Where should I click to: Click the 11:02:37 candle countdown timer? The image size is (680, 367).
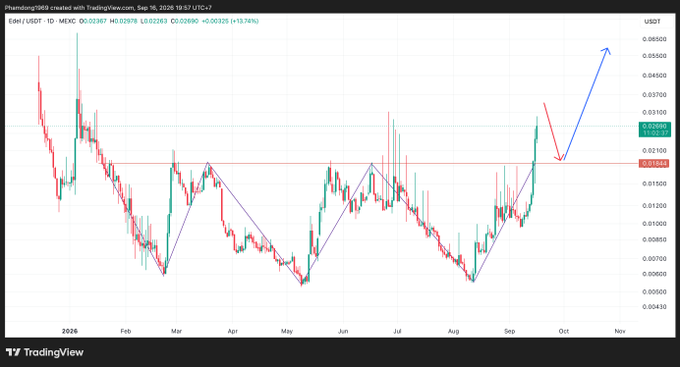coord(655,133)
